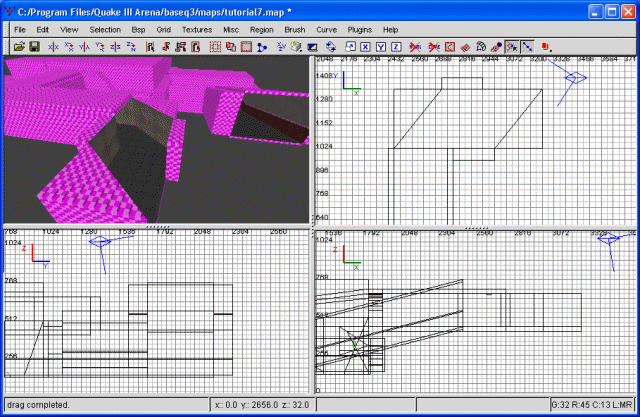
Task: Open the show entities as dropdown
Action: [547, 47]
